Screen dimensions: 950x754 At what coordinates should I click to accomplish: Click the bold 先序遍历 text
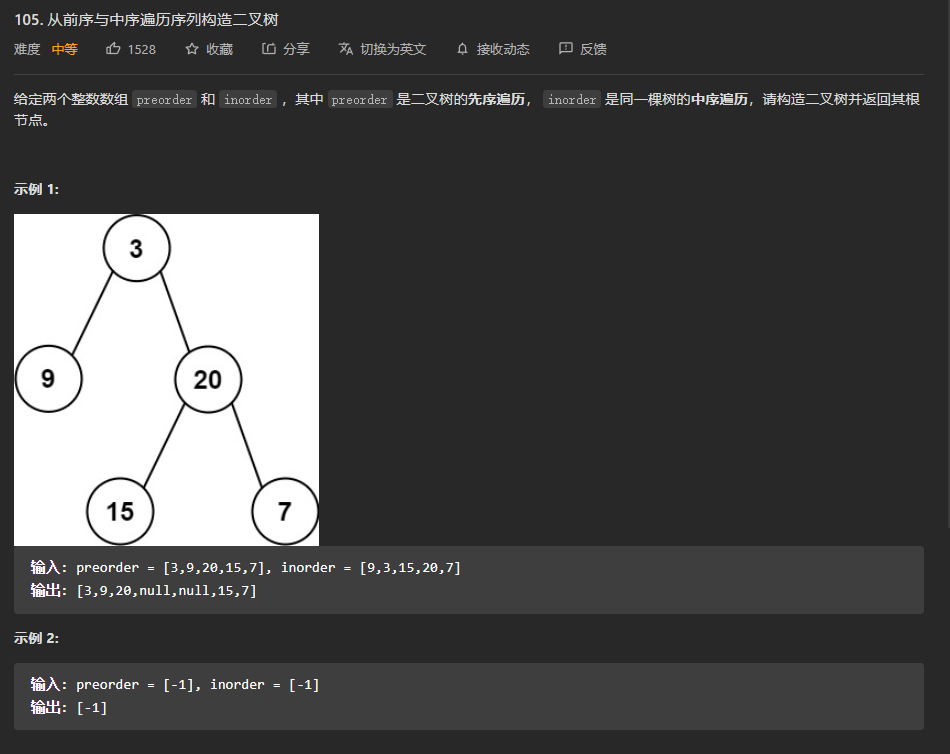[496, 99]
